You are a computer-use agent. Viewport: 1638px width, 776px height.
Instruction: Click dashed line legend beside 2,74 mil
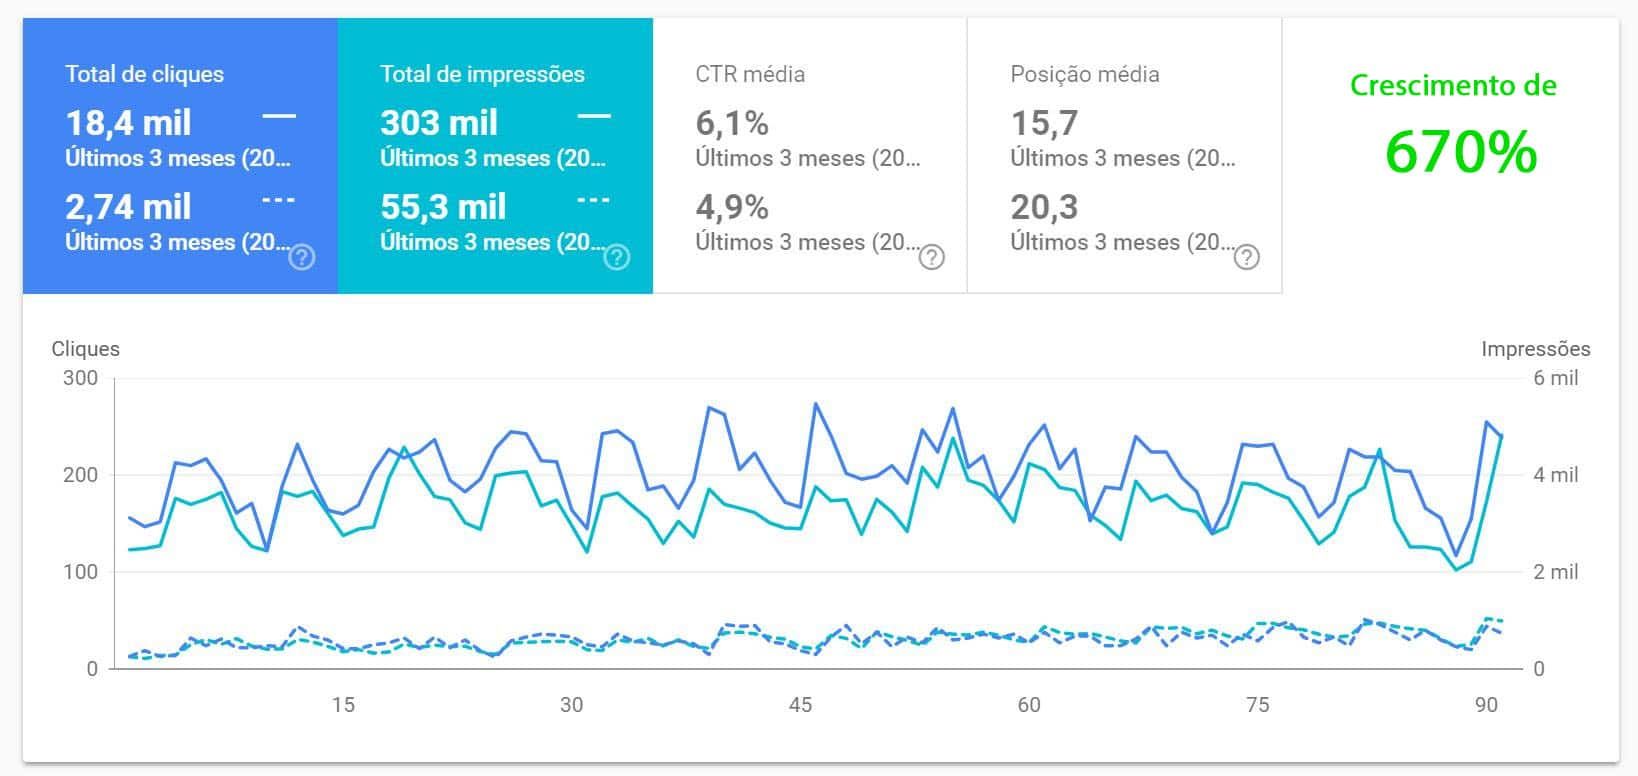(x=279, y=201)
